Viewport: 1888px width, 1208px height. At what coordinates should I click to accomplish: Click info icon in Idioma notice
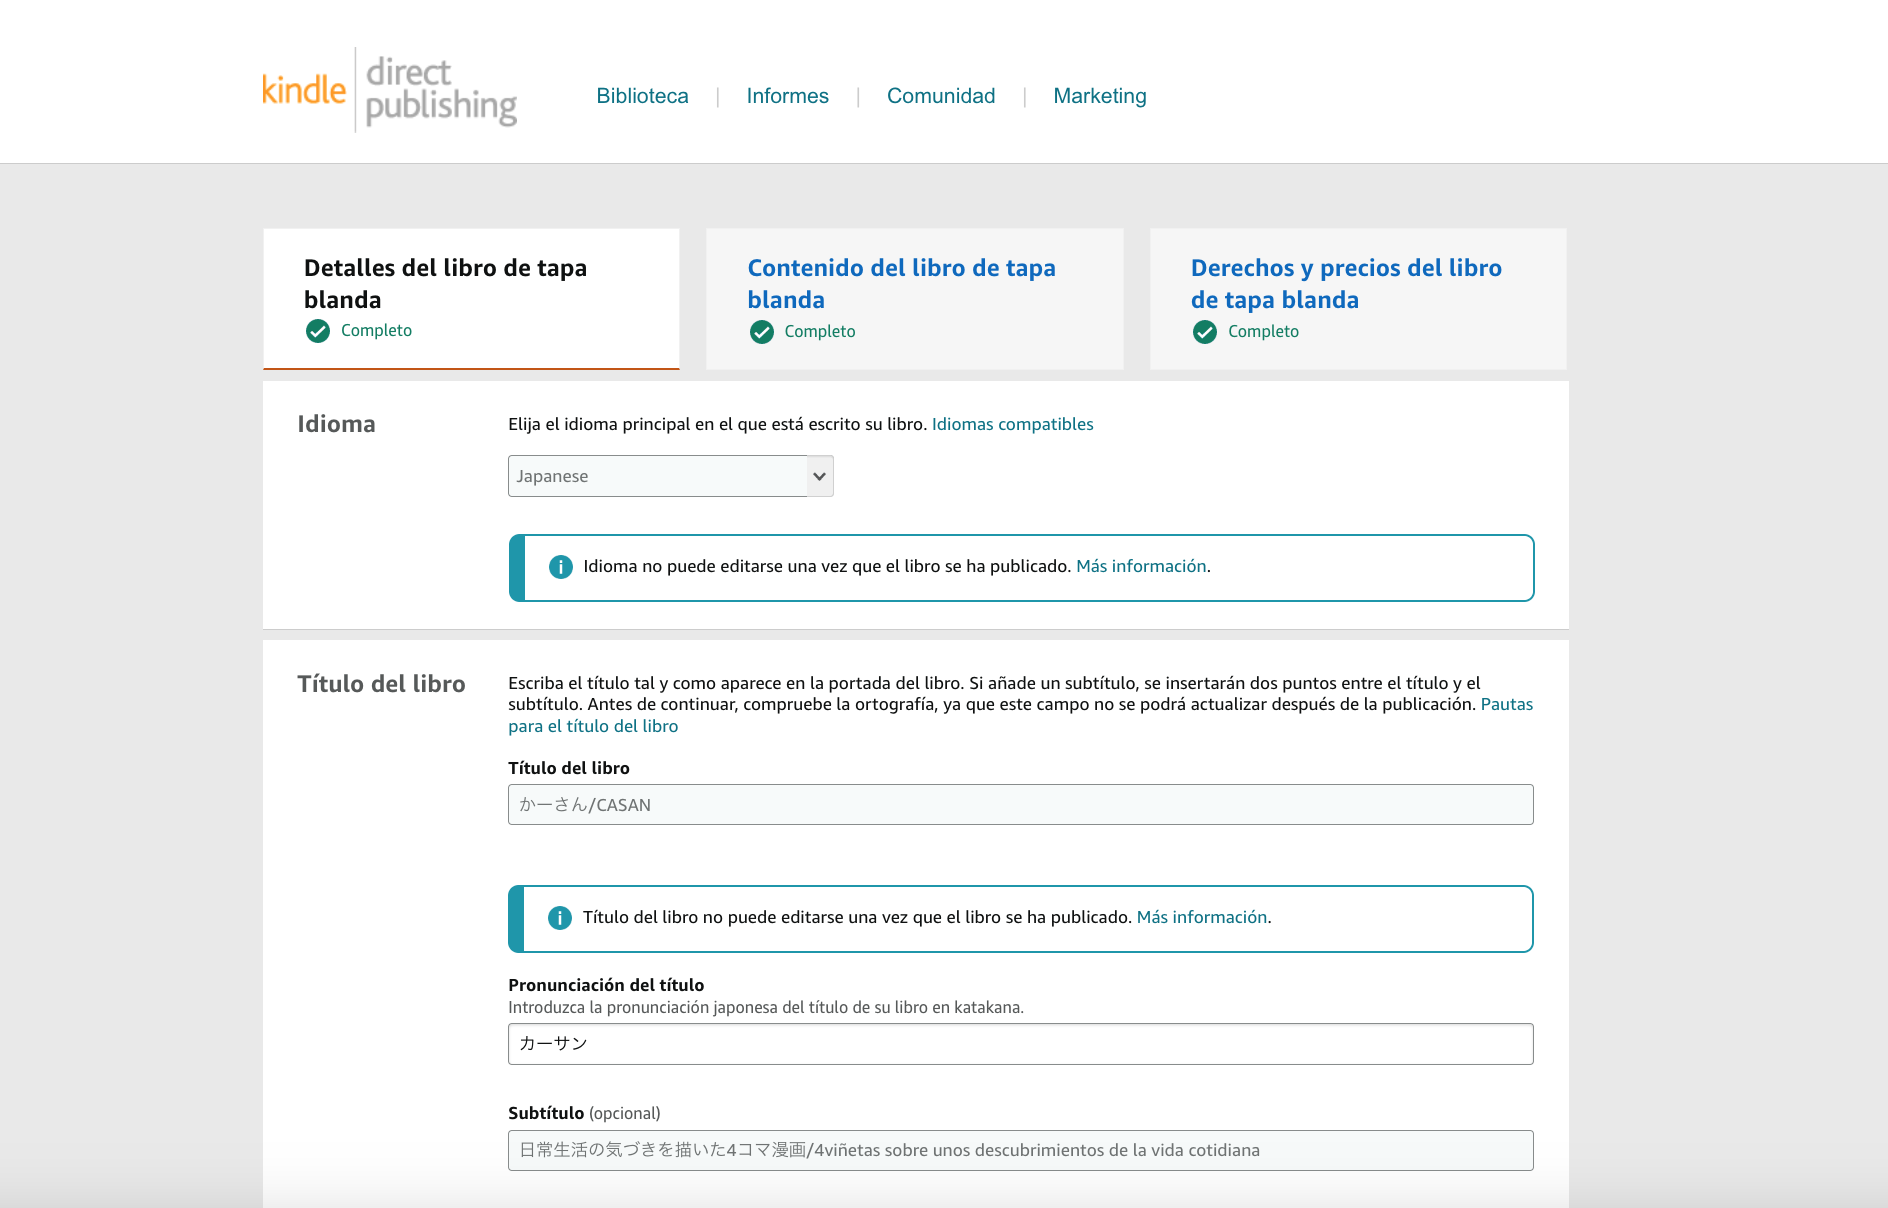point(561,567)
